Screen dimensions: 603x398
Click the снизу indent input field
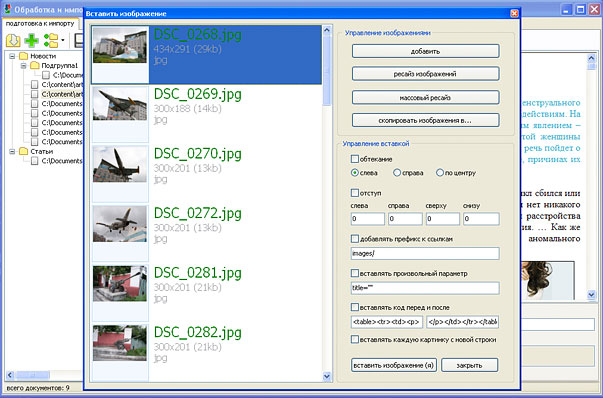click(x=481, y=219)
